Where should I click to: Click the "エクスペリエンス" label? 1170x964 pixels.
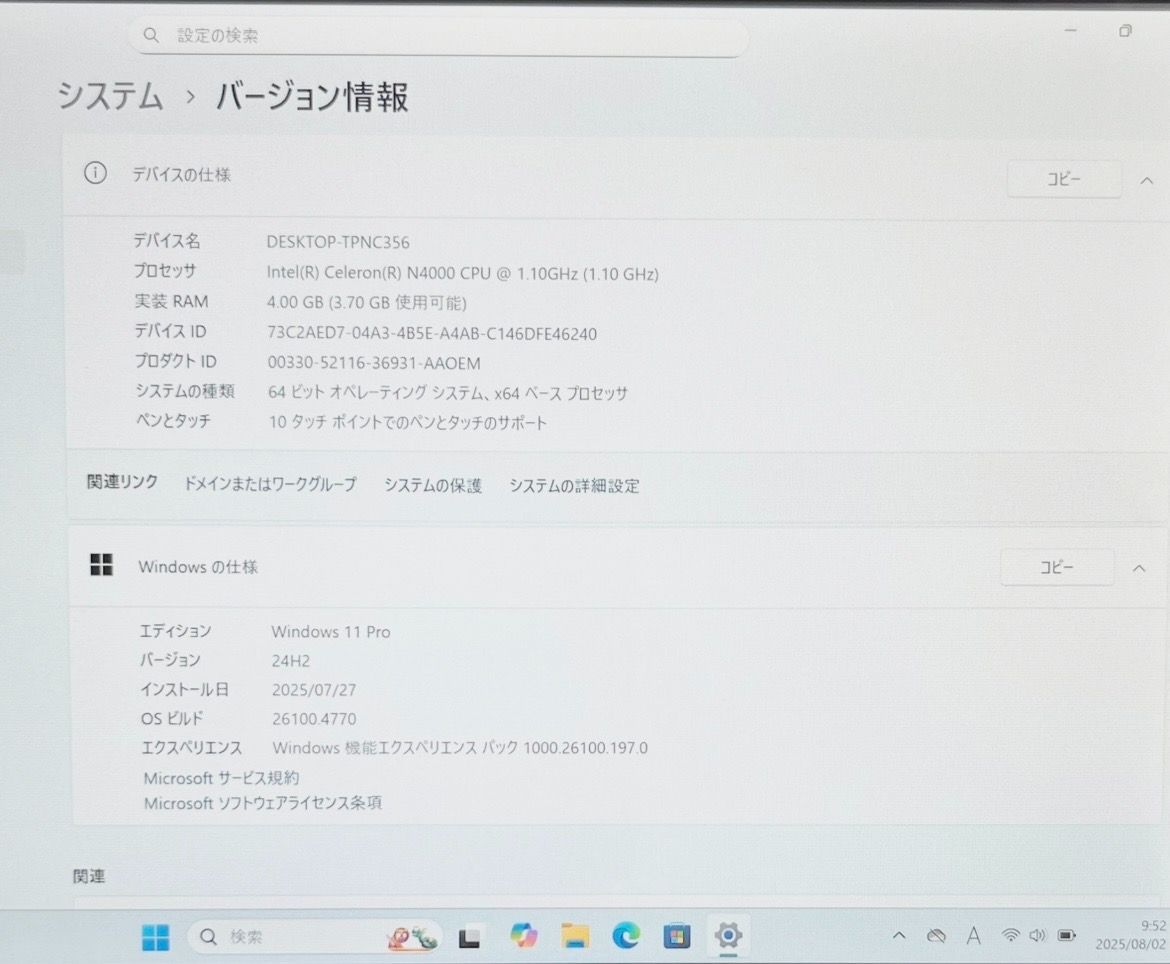tap(192, 748)
